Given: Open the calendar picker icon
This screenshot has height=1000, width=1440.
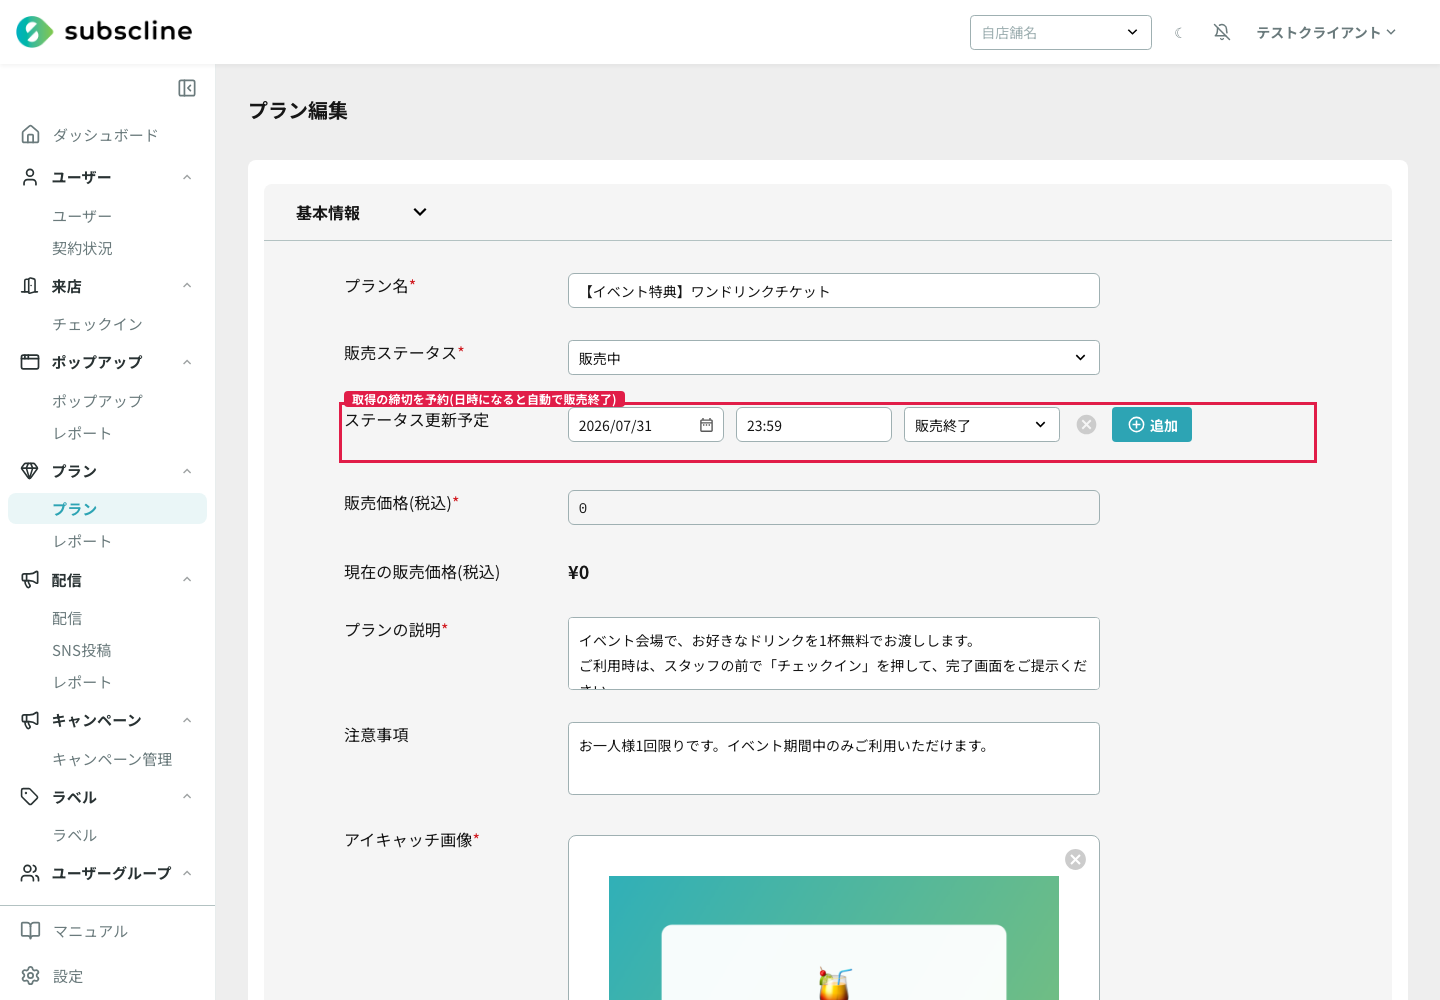Looking at the screenshot, I should 706,425.
